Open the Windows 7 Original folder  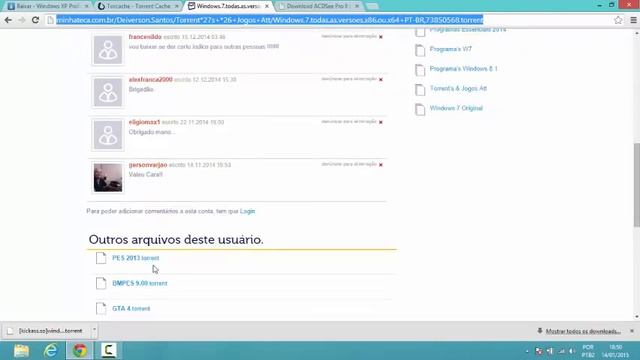[x=456, y=108]
